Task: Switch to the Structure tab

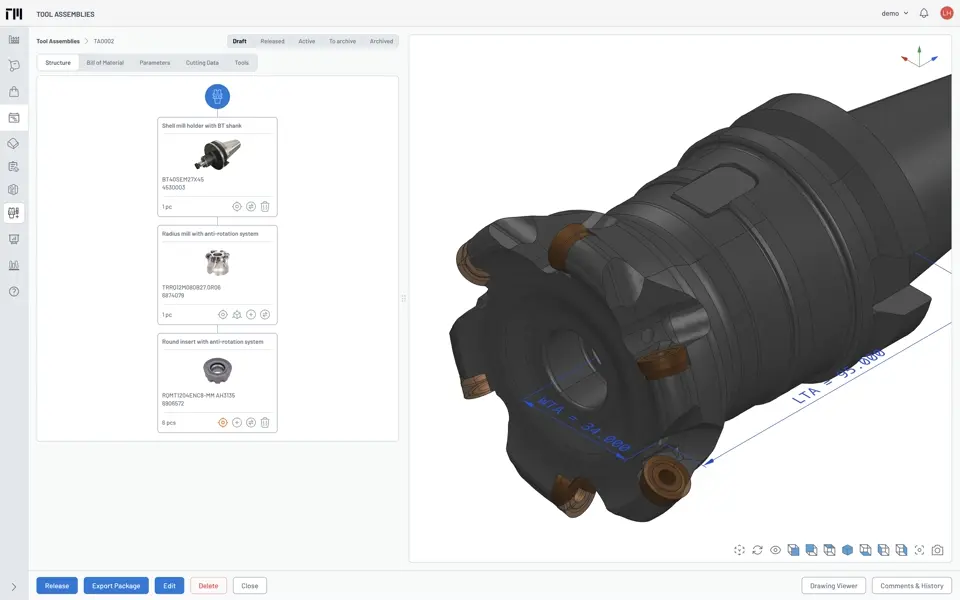Action: 58,62
